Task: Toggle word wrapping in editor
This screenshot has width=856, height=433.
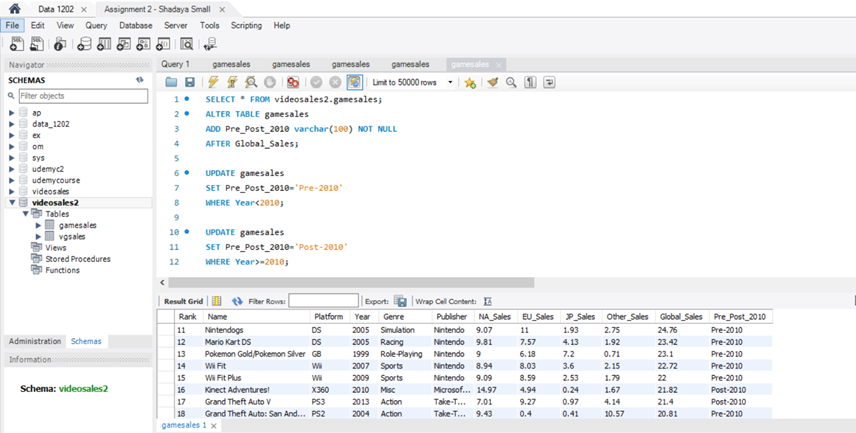Action: (549, 82)
